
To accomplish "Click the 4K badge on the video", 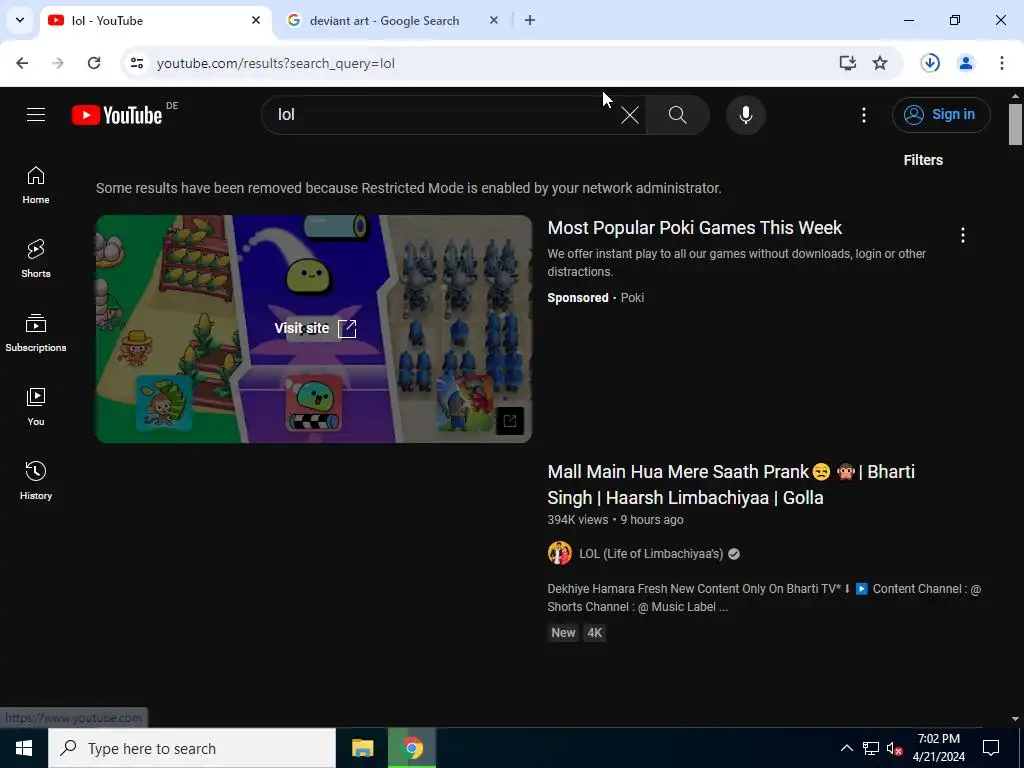I will click(x=594, y=633).
